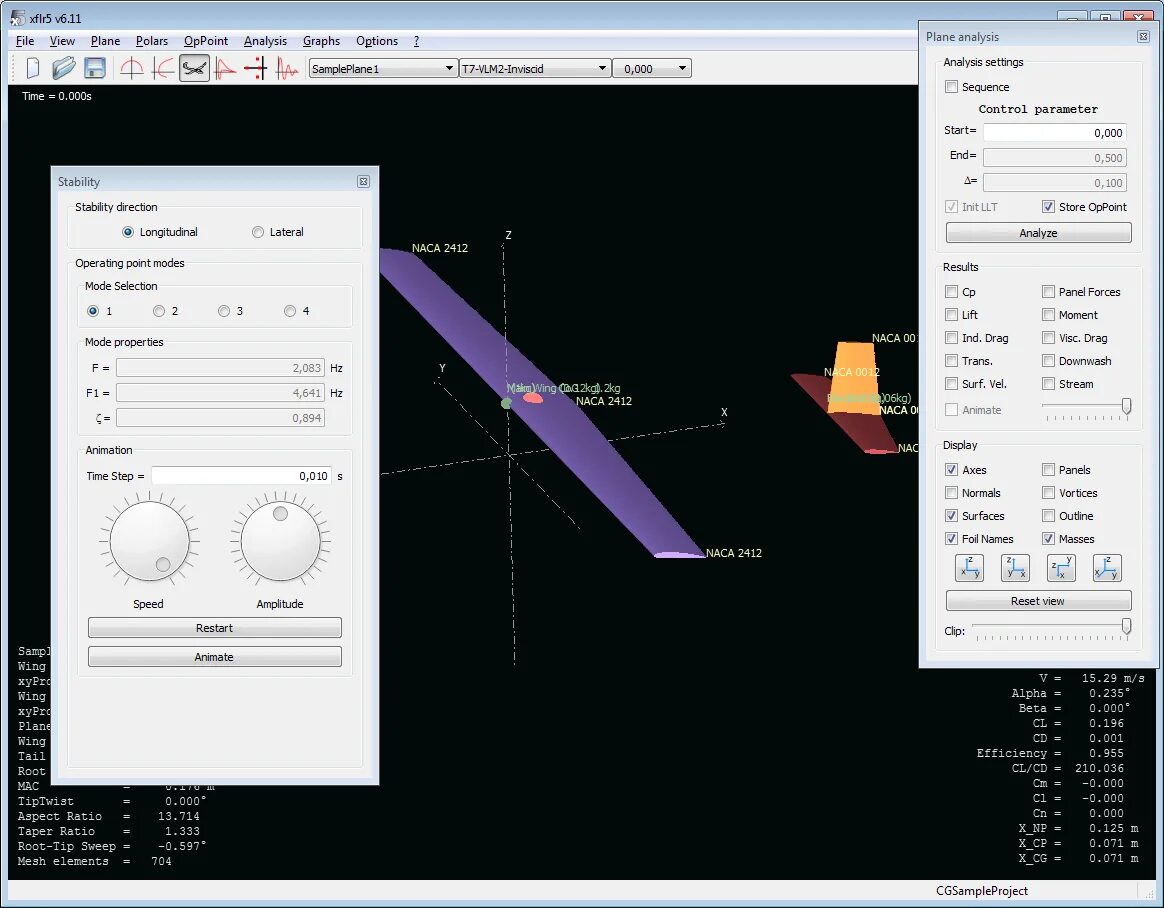Open the root locus view icon
The image size is (1164, 908).
pos(256,68)
